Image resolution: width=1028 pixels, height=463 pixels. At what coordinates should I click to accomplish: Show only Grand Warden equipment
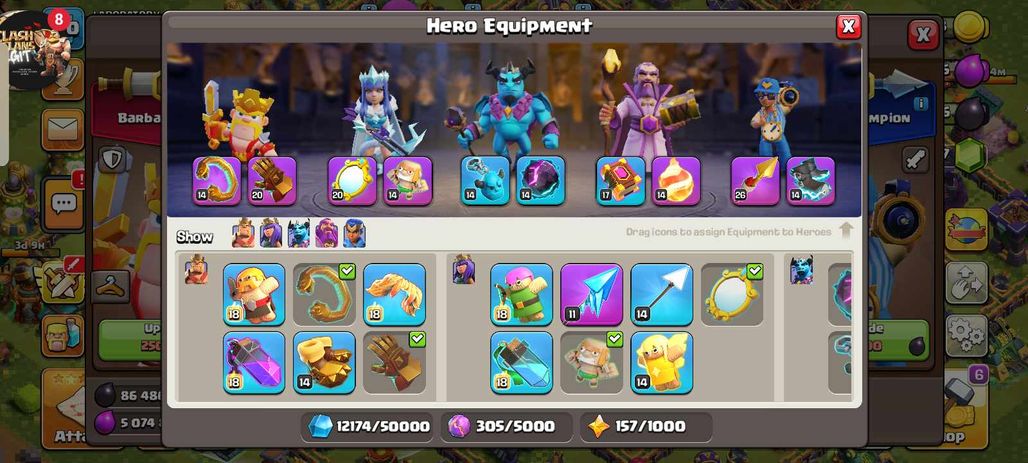tap(326, 233)
